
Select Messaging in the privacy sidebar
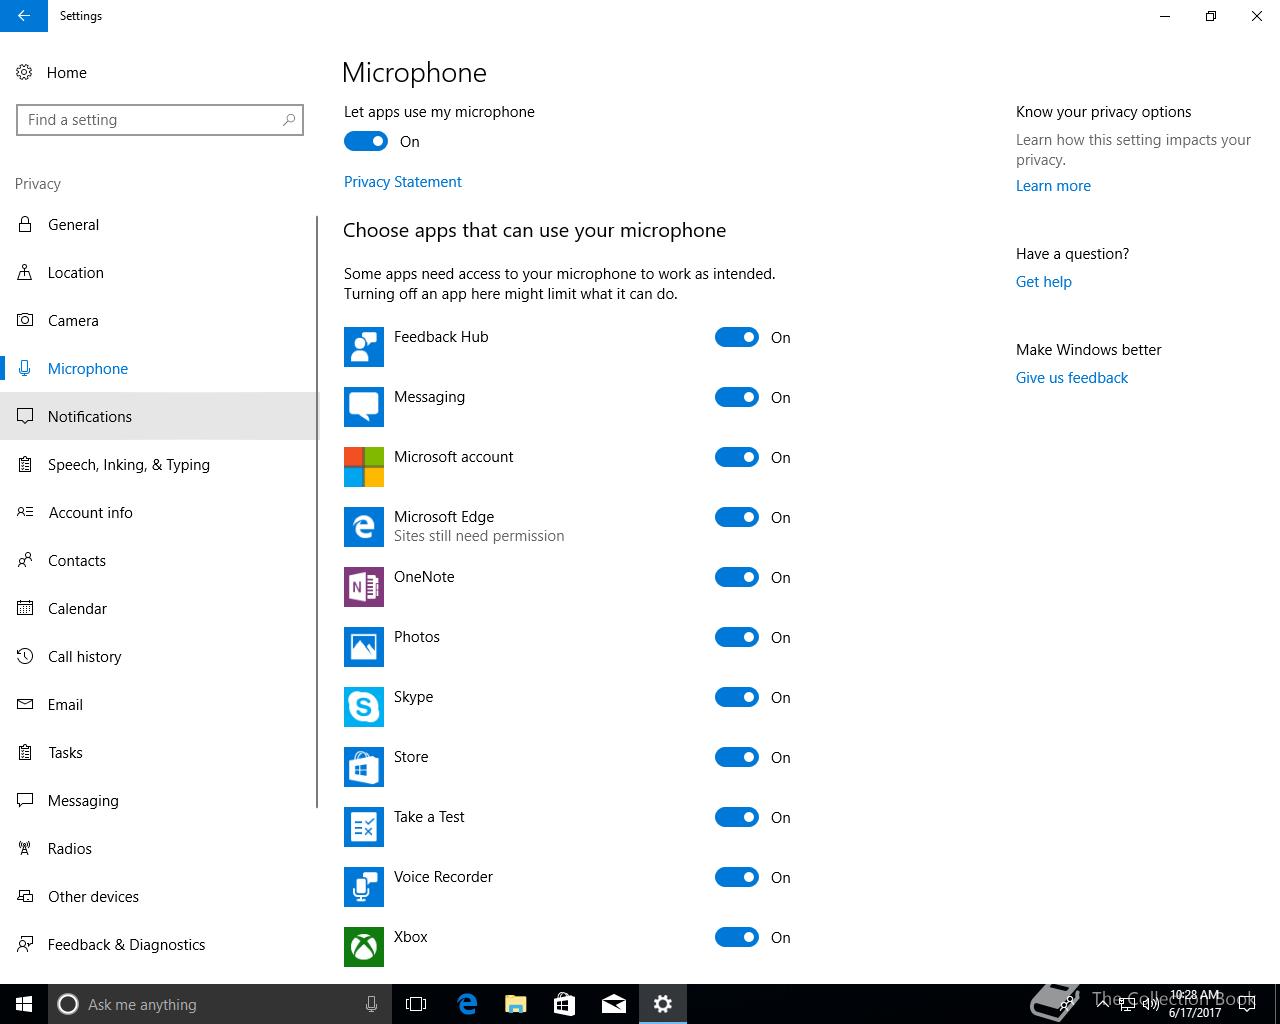[158, 800]
